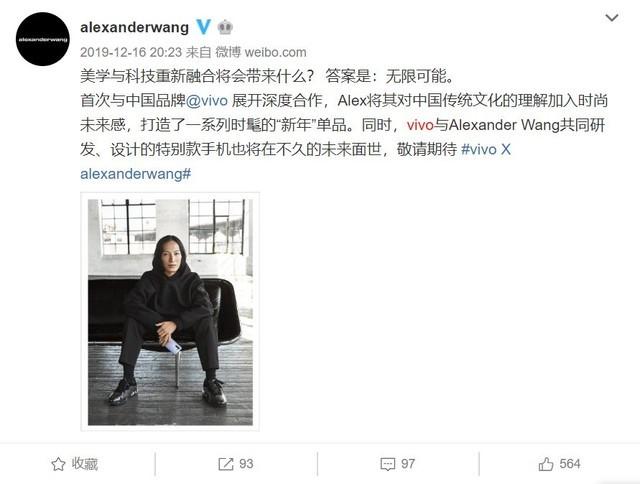The image size is (640, 484).
Task: Click the red vivo keyword link
Action: (x=420, y=125)
